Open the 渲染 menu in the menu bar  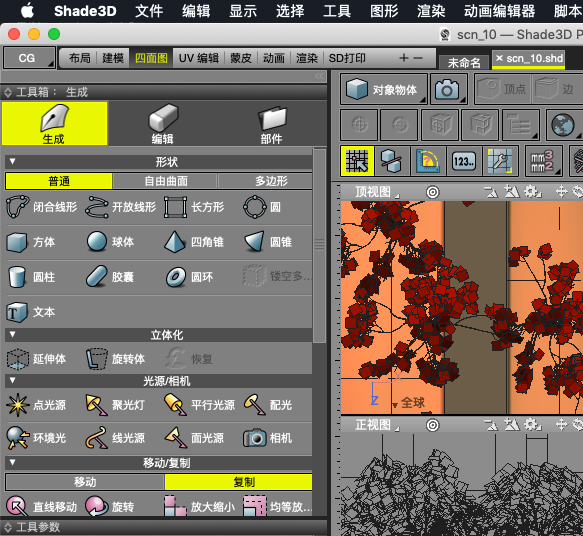pos(431,11)
